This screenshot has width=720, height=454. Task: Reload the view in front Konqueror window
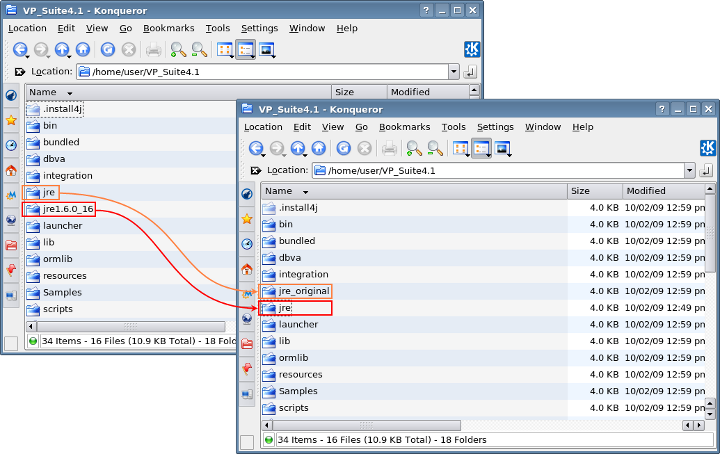[x=343, y=148]
